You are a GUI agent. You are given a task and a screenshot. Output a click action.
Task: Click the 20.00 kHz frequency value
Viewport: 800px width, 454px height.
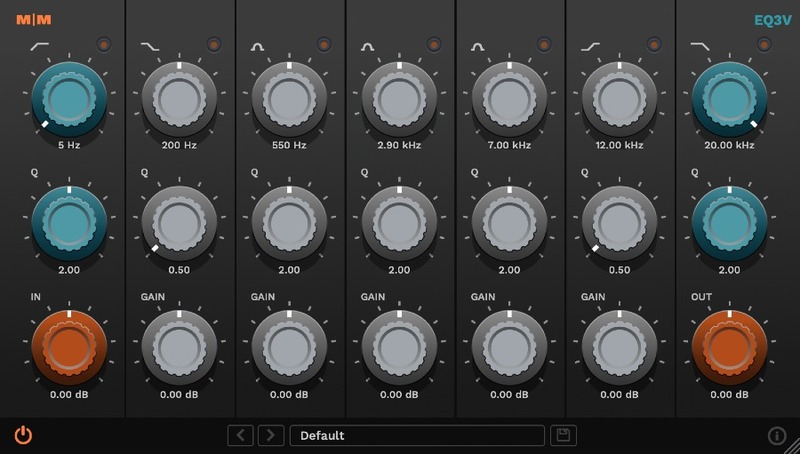tap(730, 145)
